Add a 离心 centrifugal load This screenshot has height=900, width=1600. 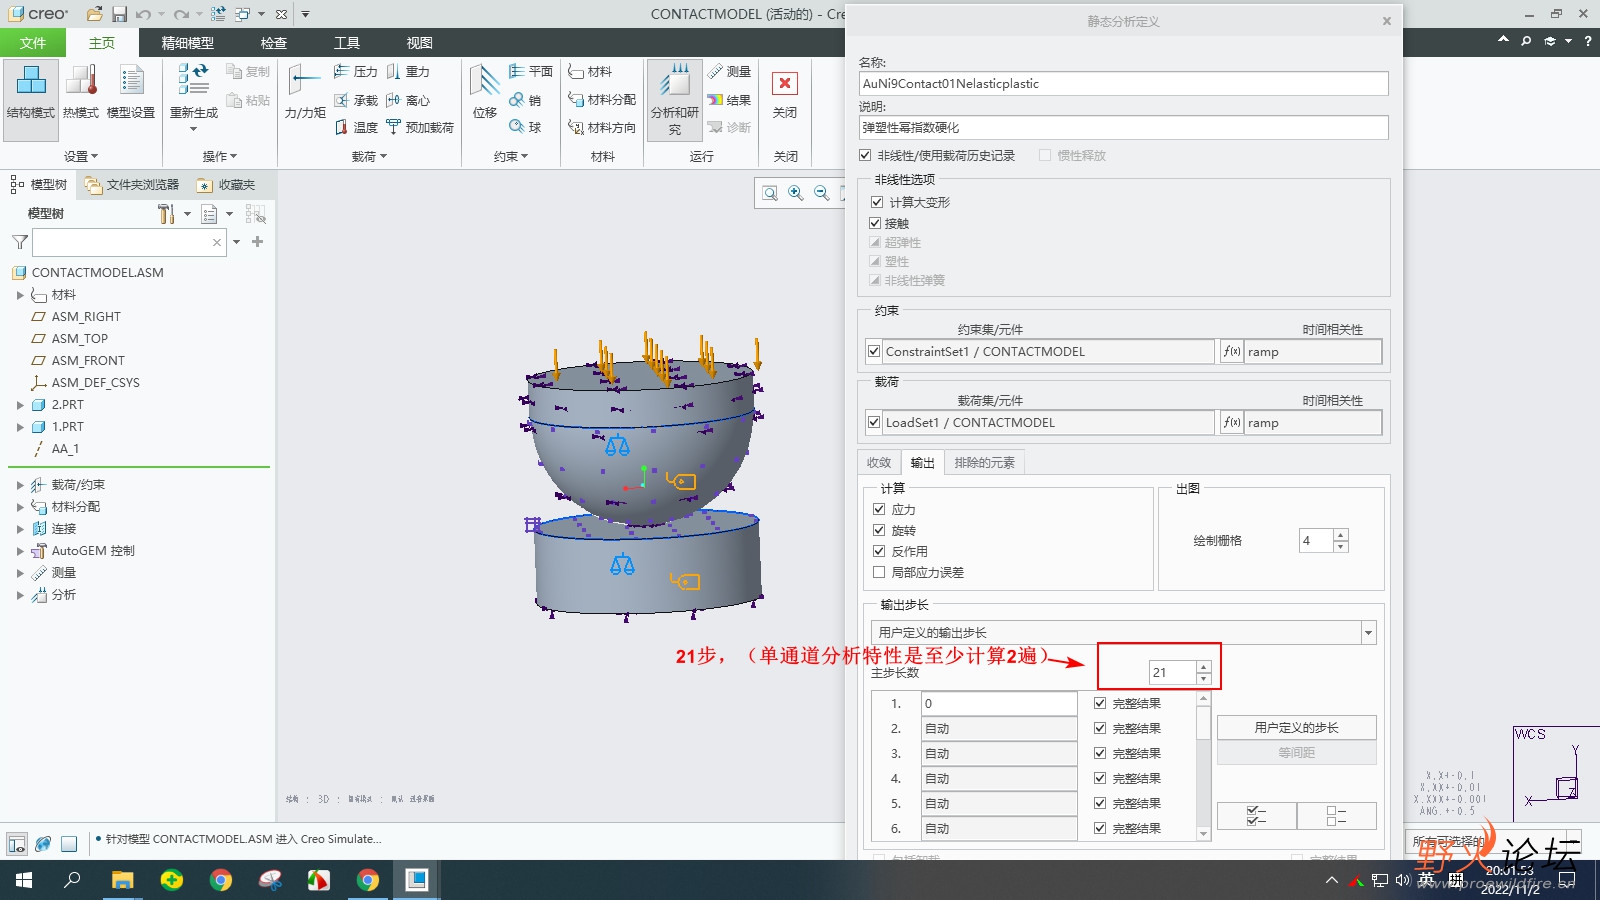(408, 100)
